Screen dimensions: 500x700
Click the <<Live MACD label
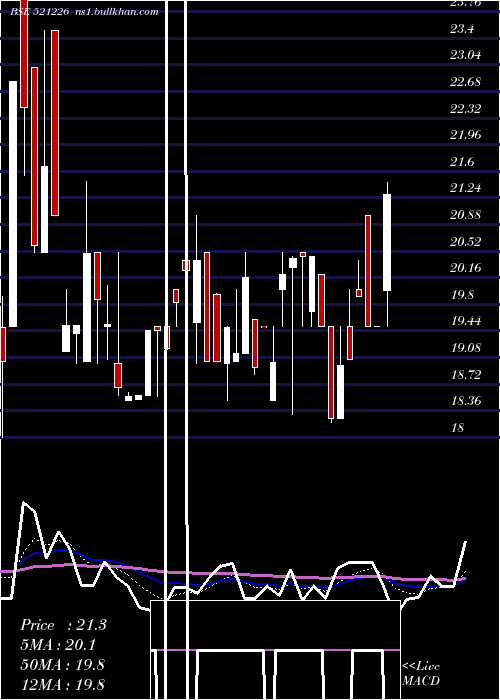pos(421,674)
